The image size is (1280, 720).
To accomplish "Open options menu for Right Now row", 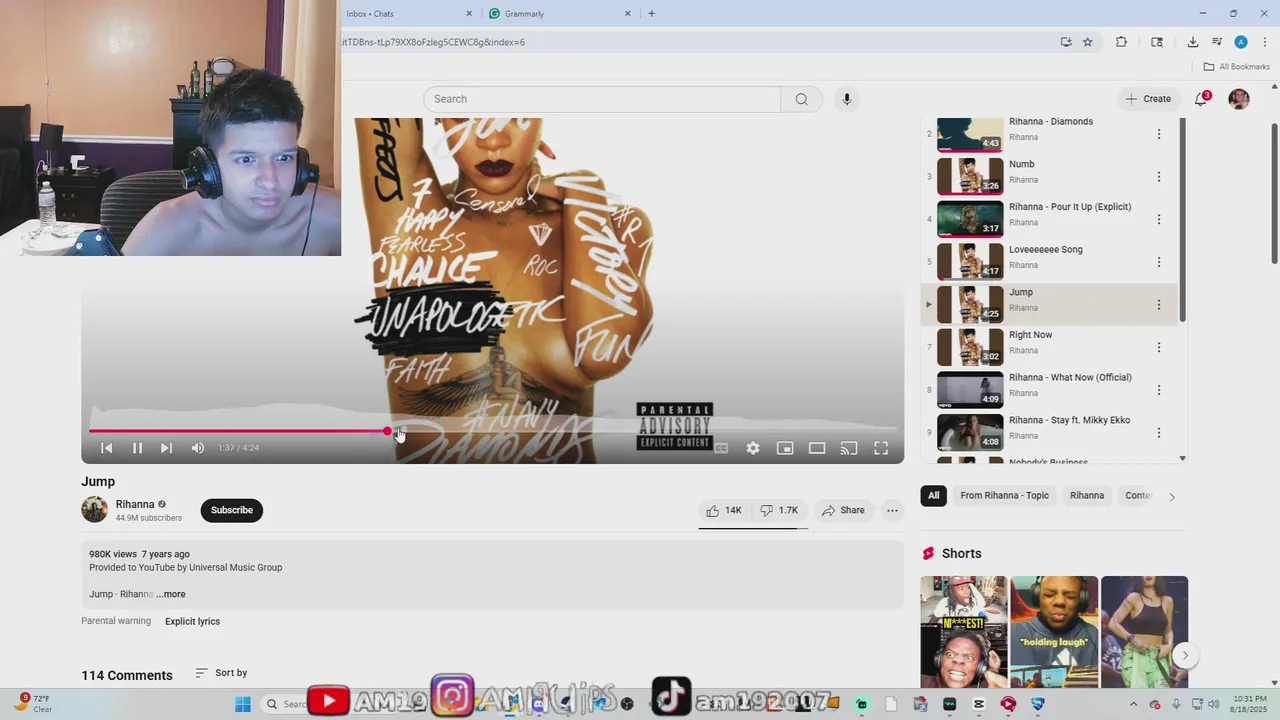I will tap(1159, 347).
